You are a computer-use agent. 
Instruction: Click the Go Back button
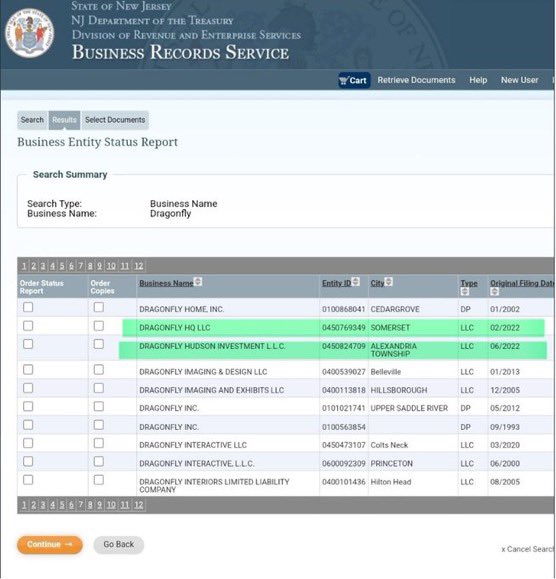point(119,545)
